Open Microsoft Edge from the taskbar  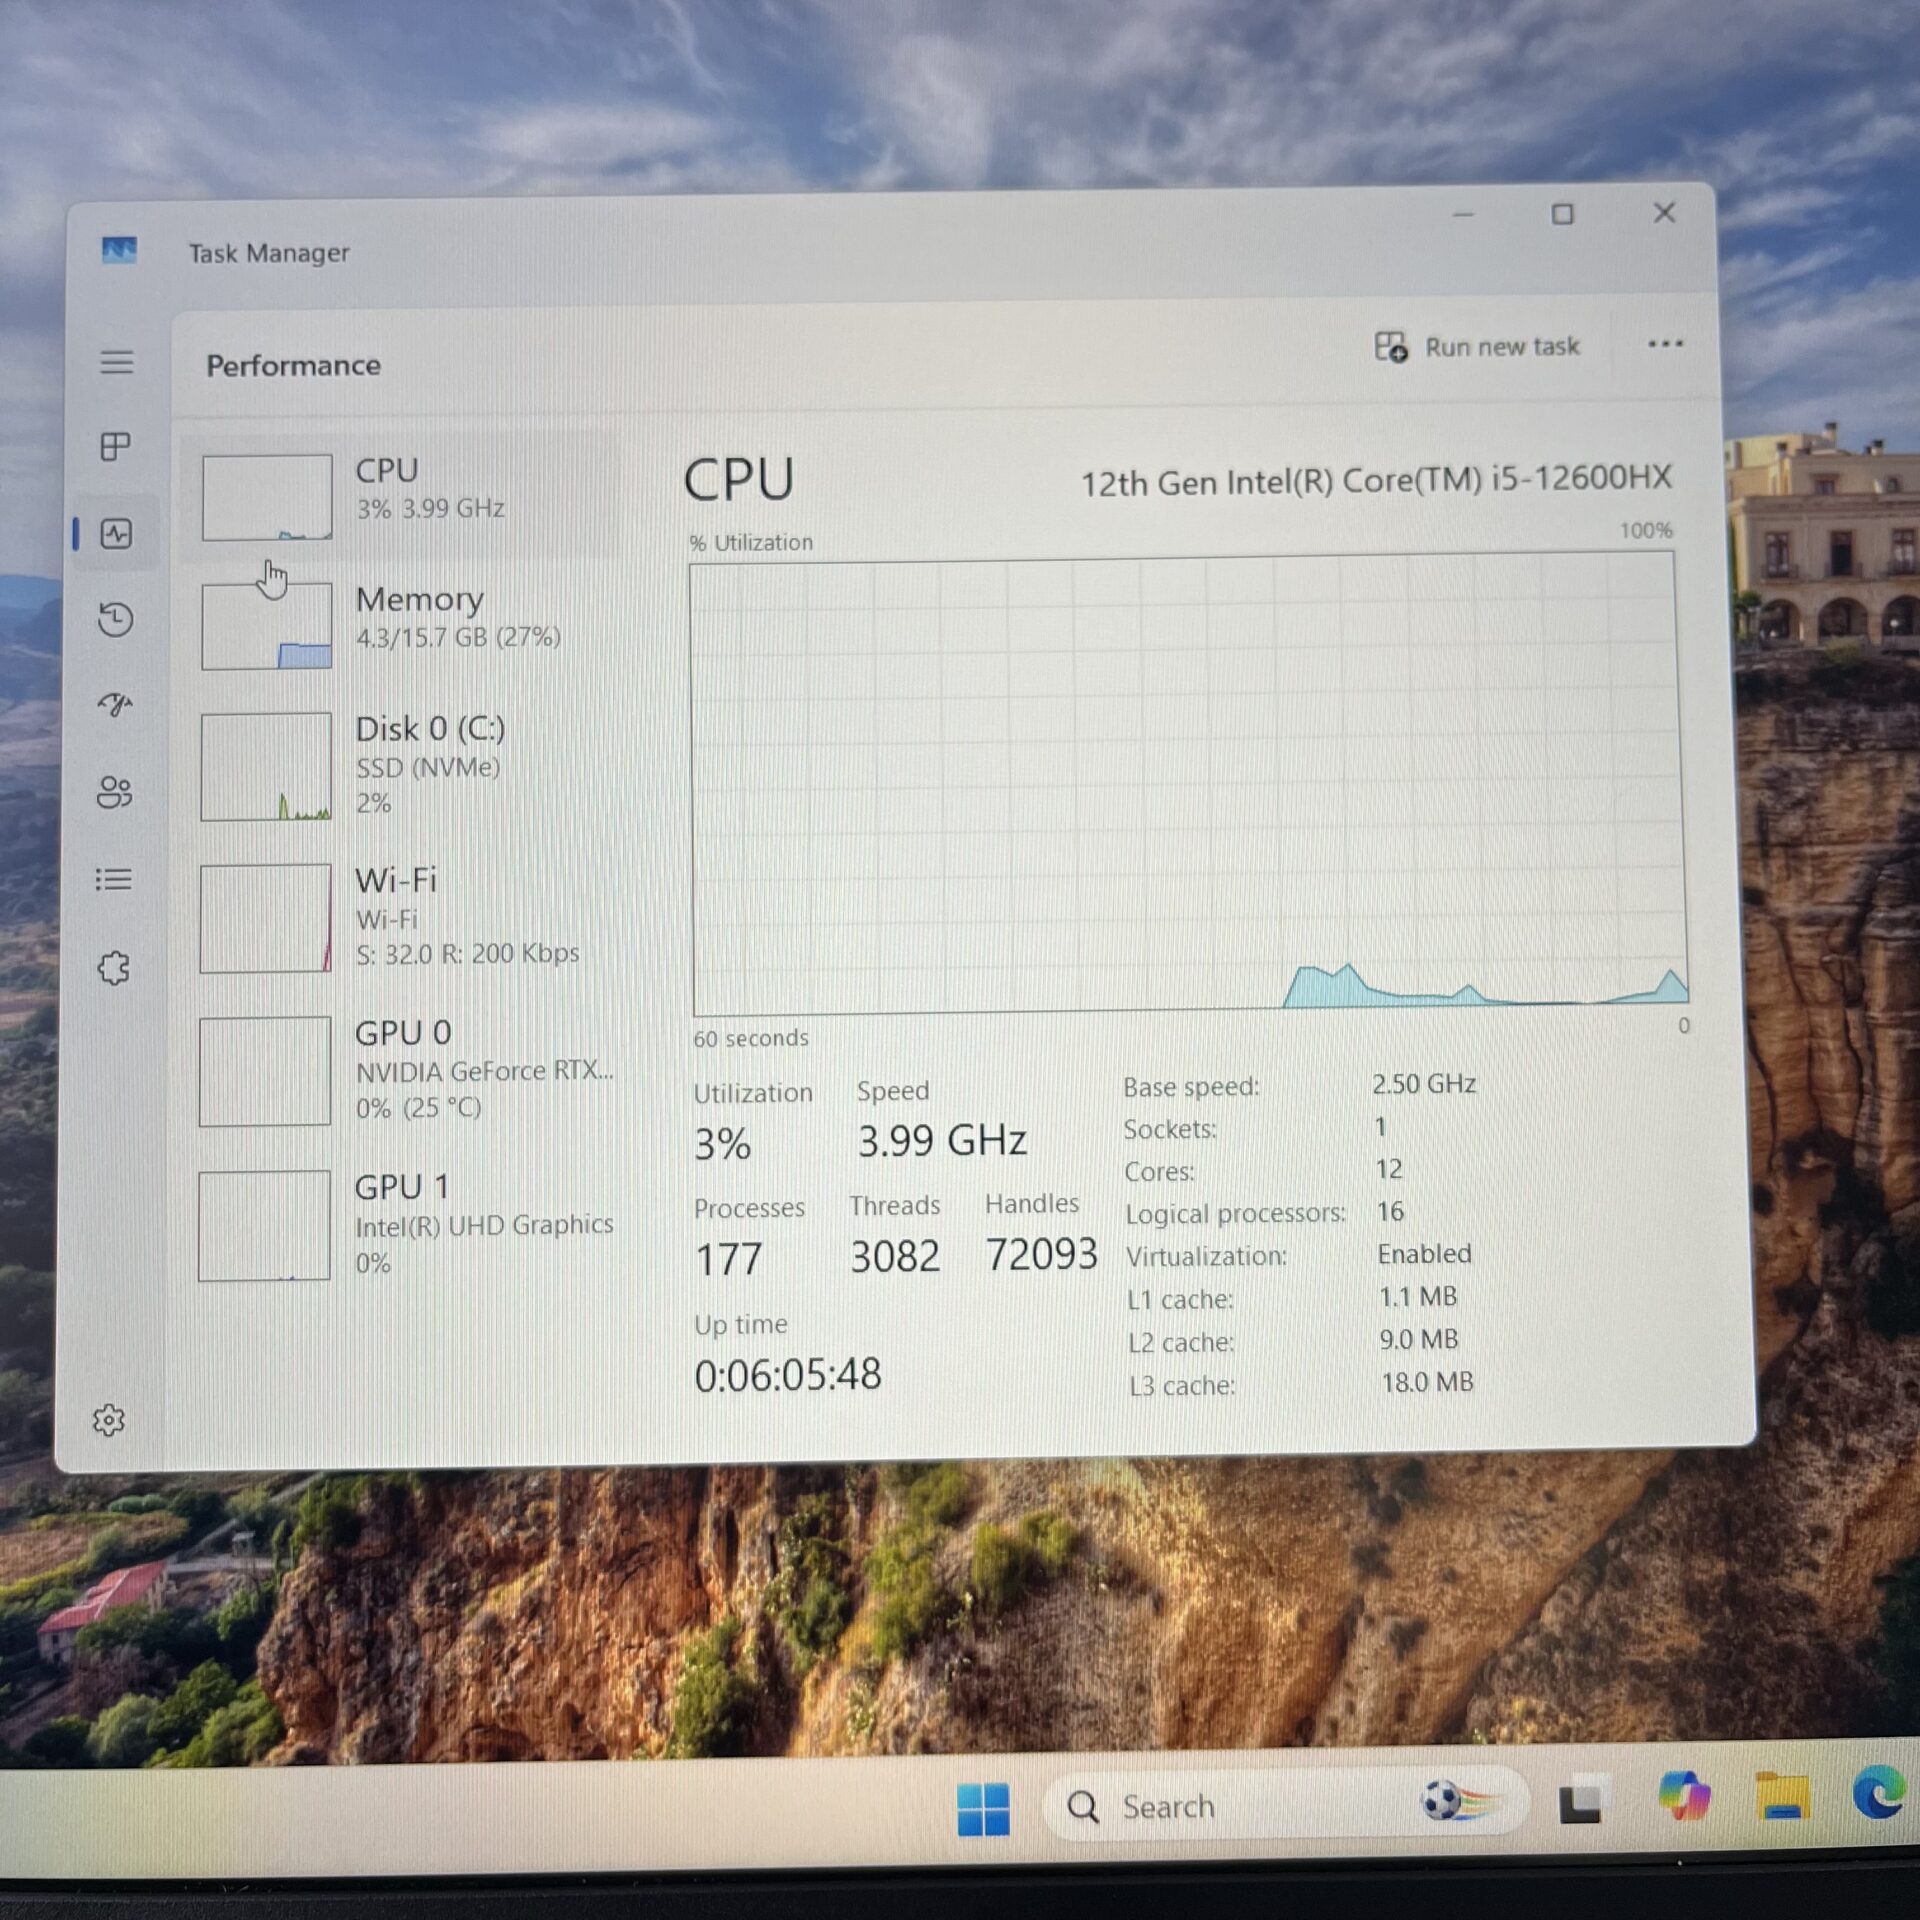[x=1879, y=1792]
